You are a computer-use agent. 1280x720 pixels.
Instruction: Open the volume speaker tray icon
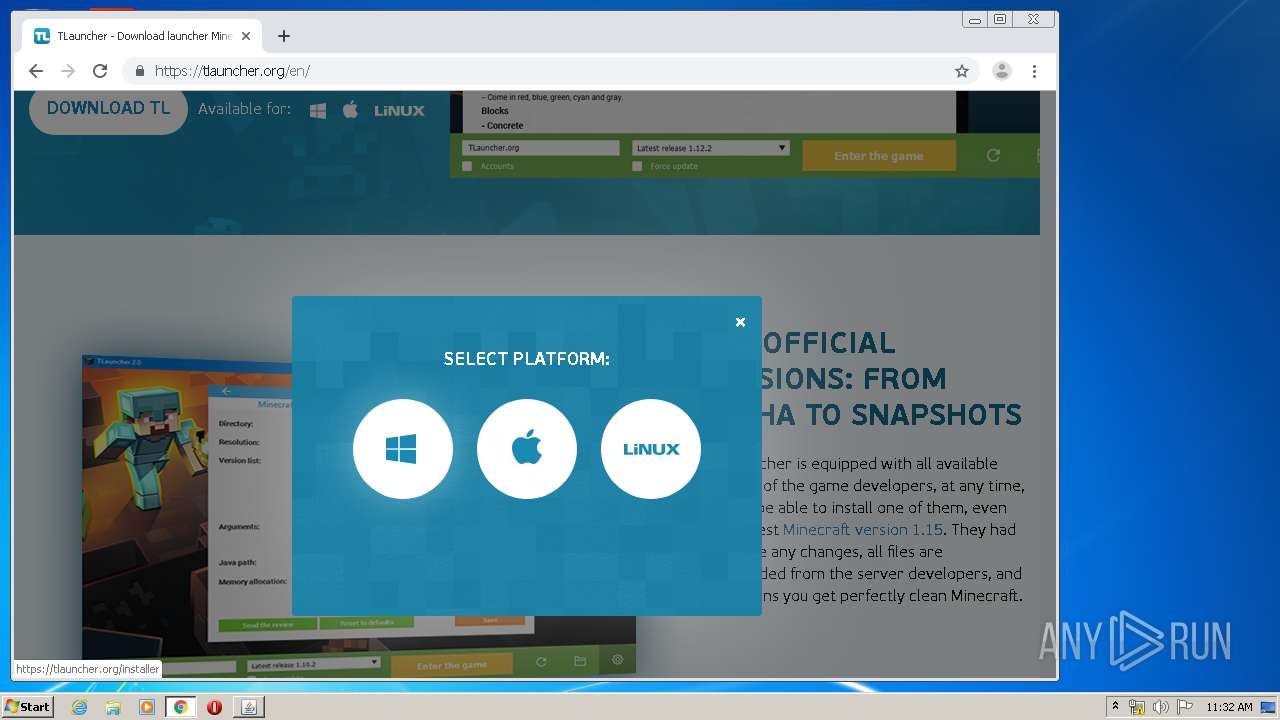coord(1160,707)
